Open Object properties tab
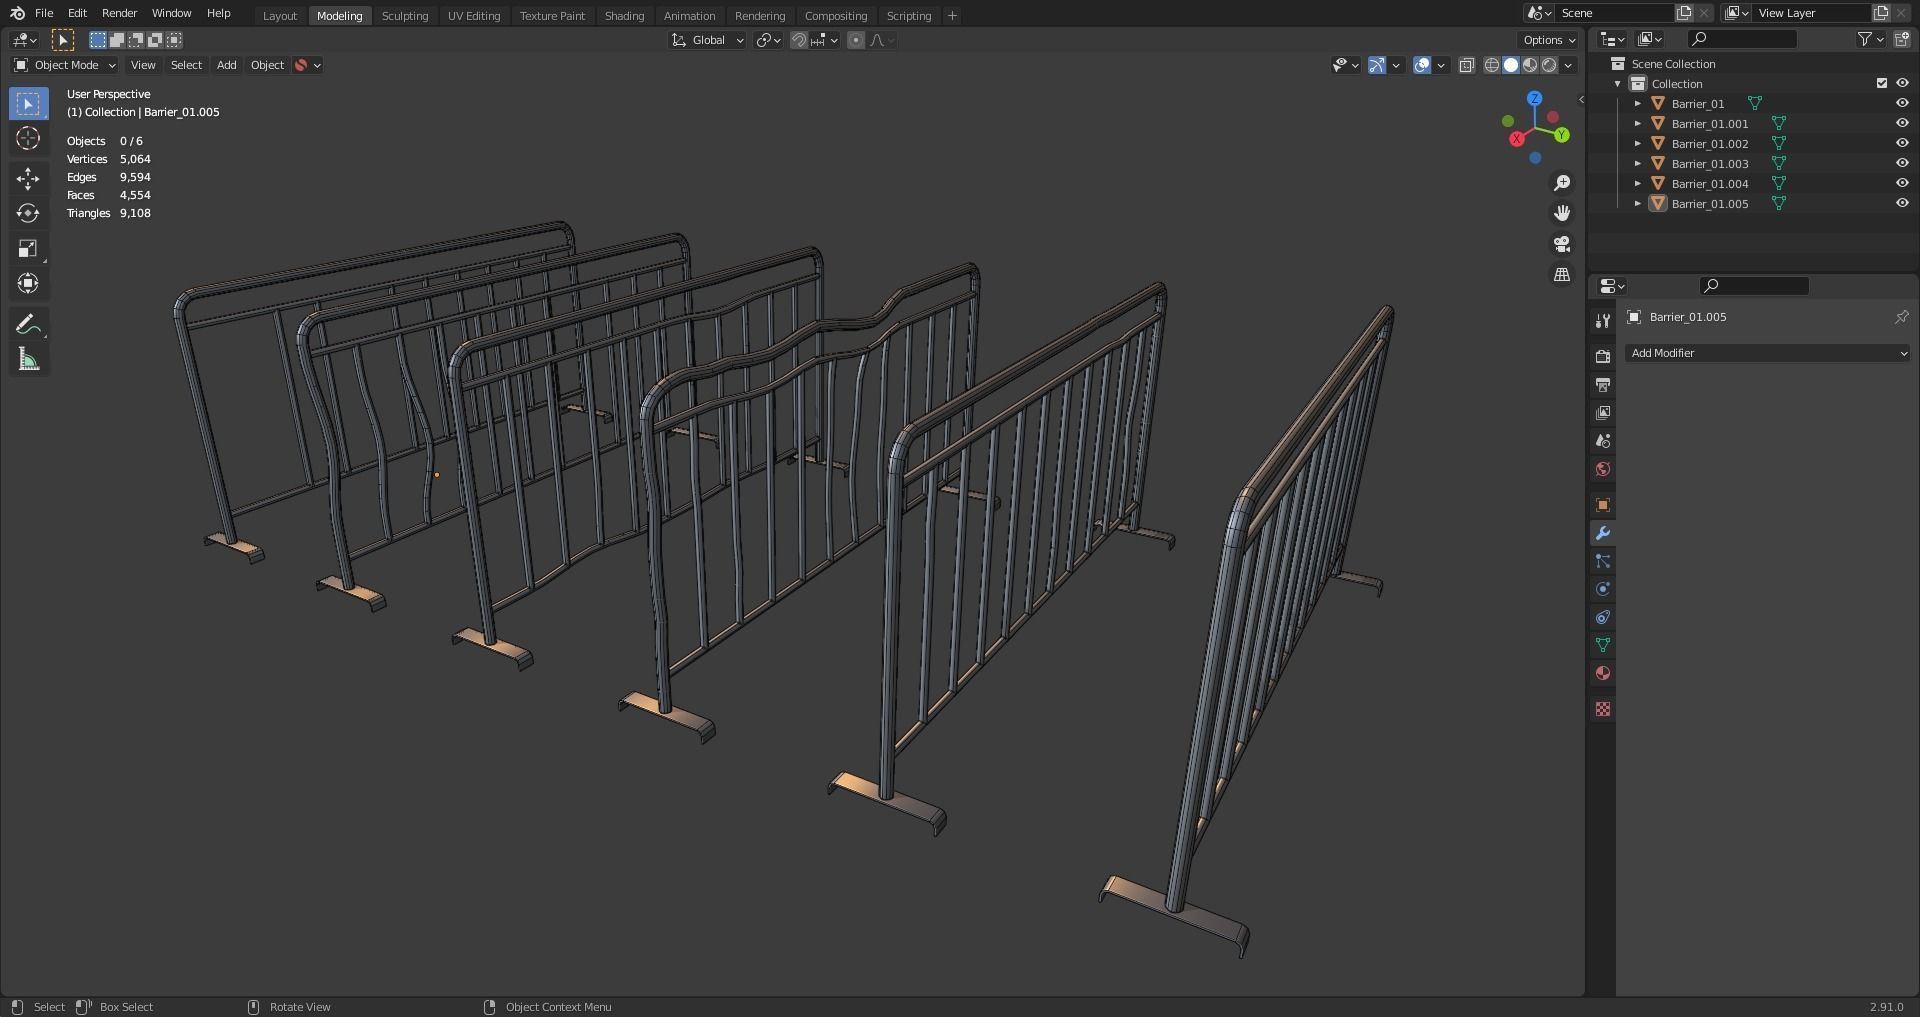The height and width of the screenshot is (1017, 1920). click(x=1603, y=505)
